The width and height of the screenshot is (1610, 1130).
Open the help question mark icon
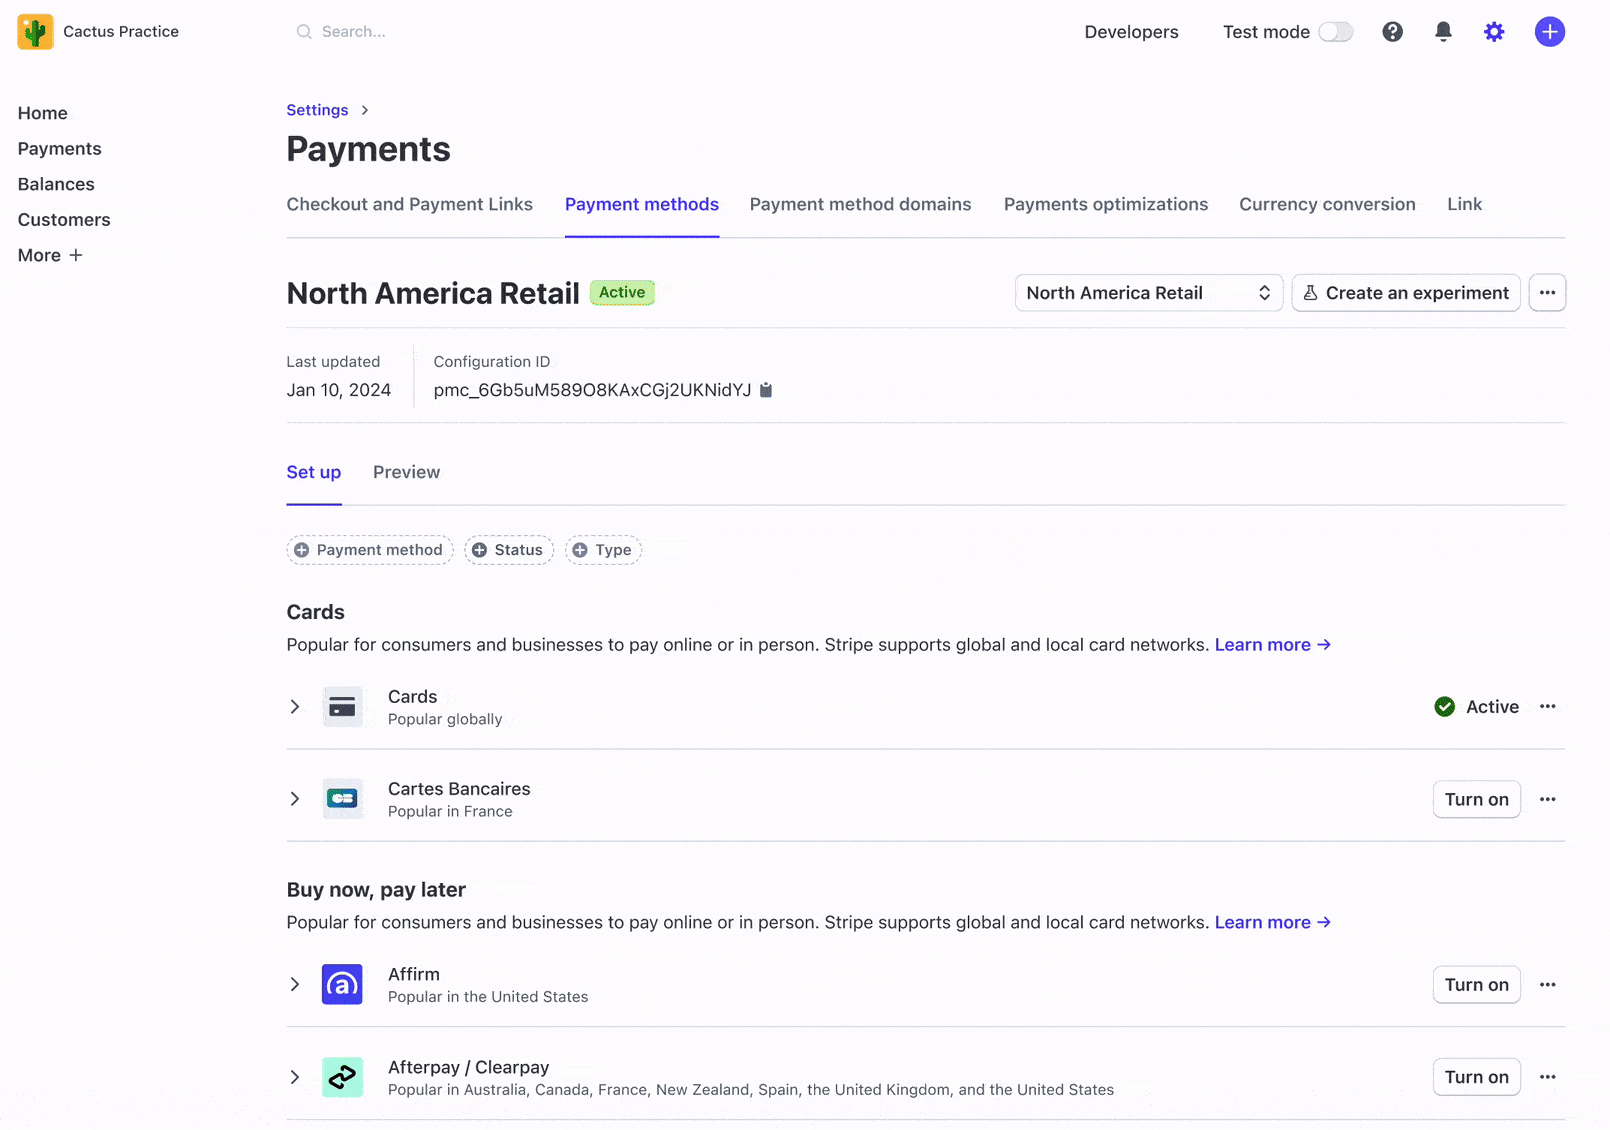(x=1392, y=32)
